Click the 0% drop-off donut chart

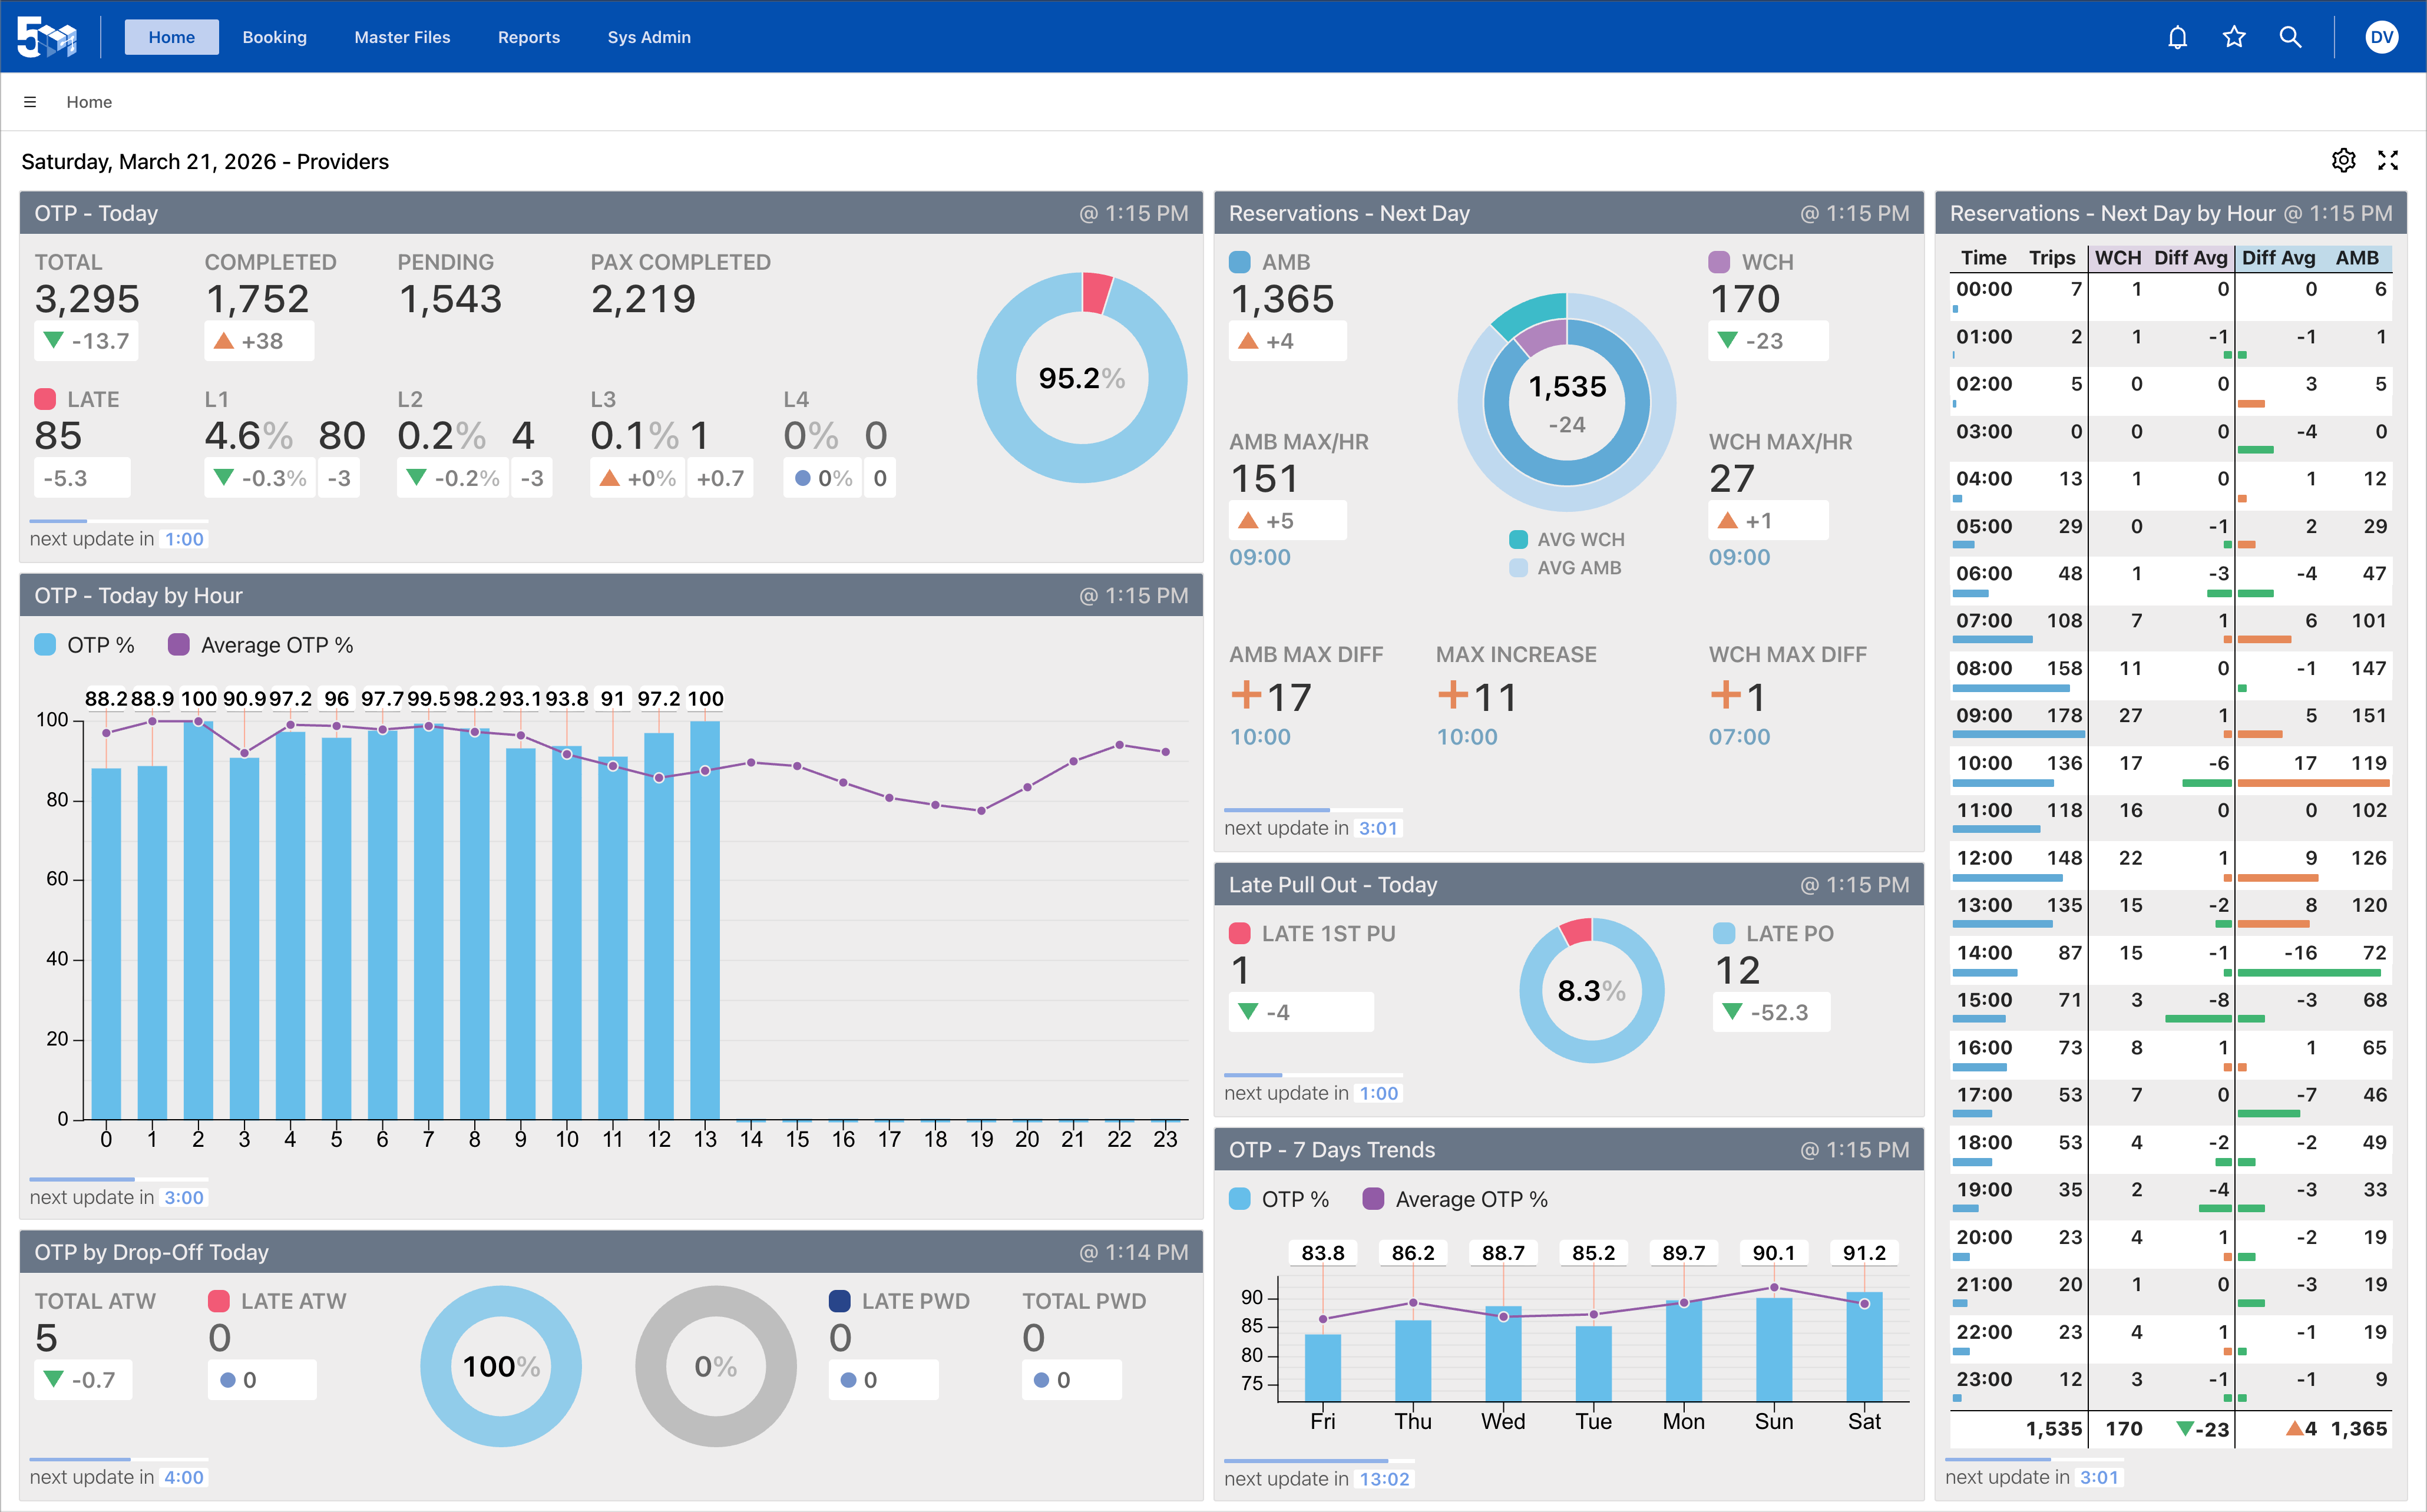[716, 1366]
